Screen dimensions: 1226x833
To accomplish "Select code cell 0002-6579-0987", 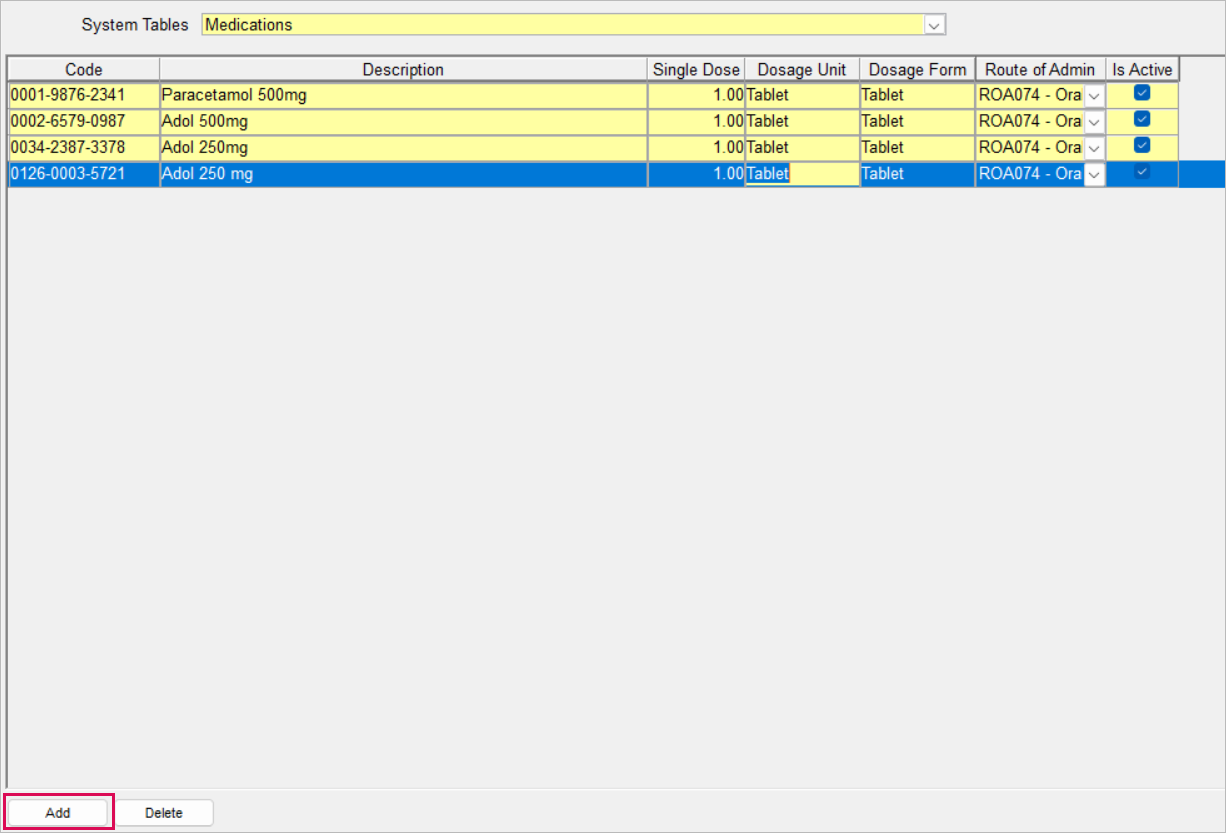I will pos(84,121).
